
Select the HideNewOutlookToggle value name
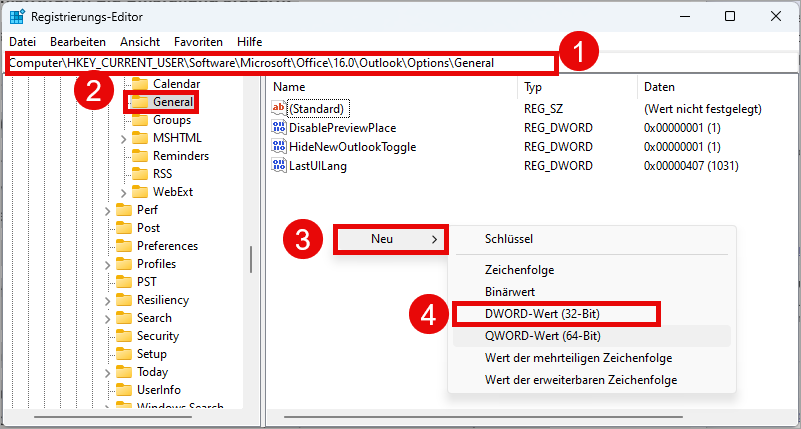click(x=352, y=147)
